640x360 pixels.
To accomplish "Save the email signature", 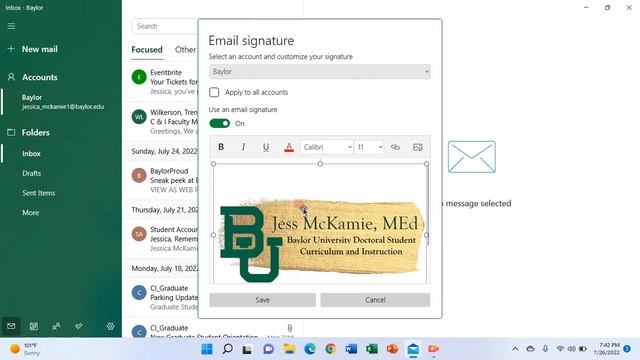I will pyautogui.click(x=262, y=300).
